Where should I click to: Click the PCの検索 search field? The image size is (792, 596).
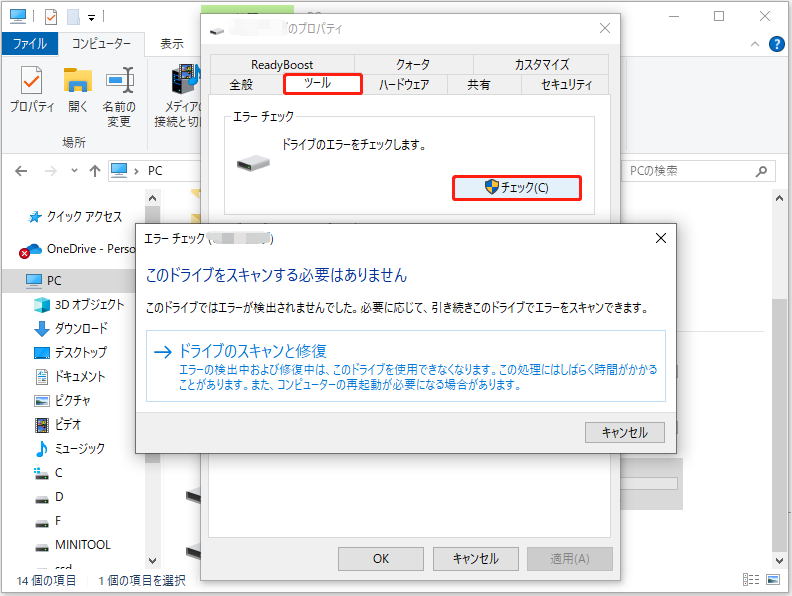[x=699, y=171]
